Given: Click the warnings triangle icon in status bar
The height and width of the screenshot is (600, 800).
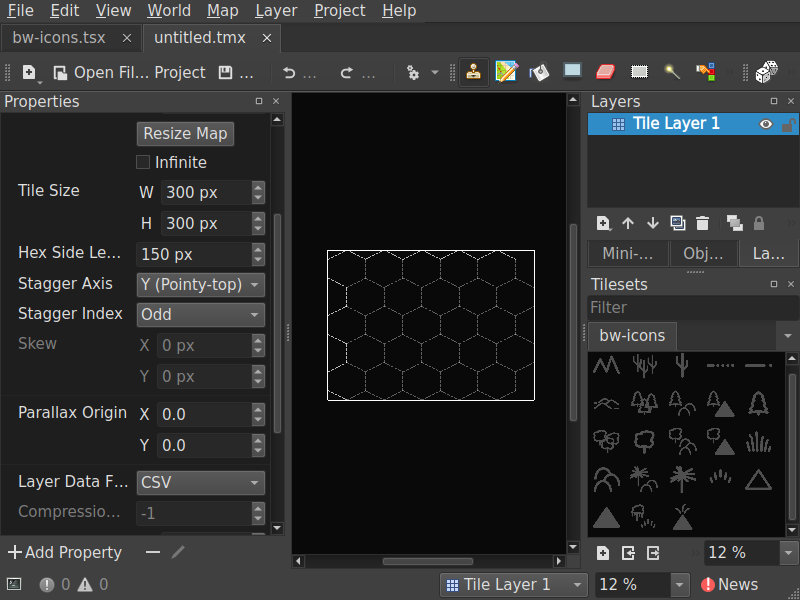Looking at the screenshot, I should pyautogui.click(x=85, y=584).
